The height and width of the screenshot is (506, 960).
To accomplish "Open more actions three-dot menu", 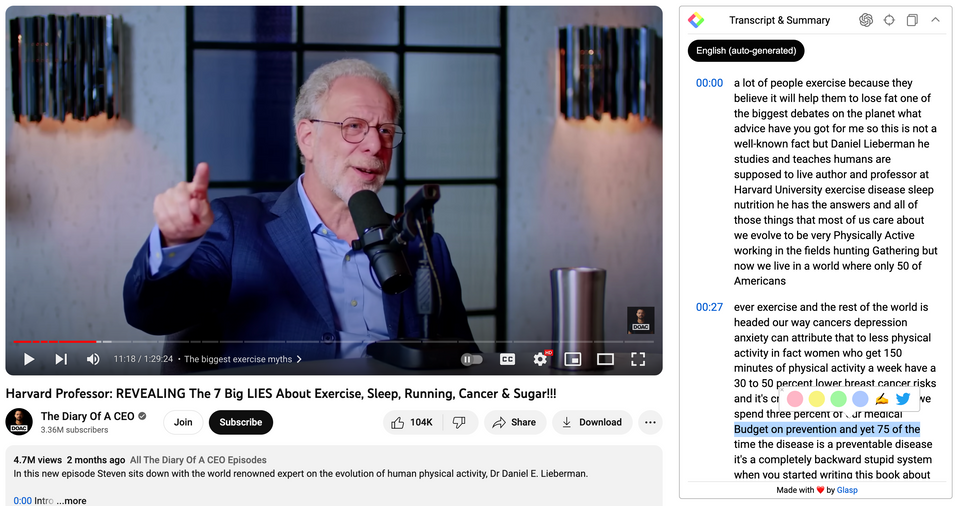I will coord(650,423).
